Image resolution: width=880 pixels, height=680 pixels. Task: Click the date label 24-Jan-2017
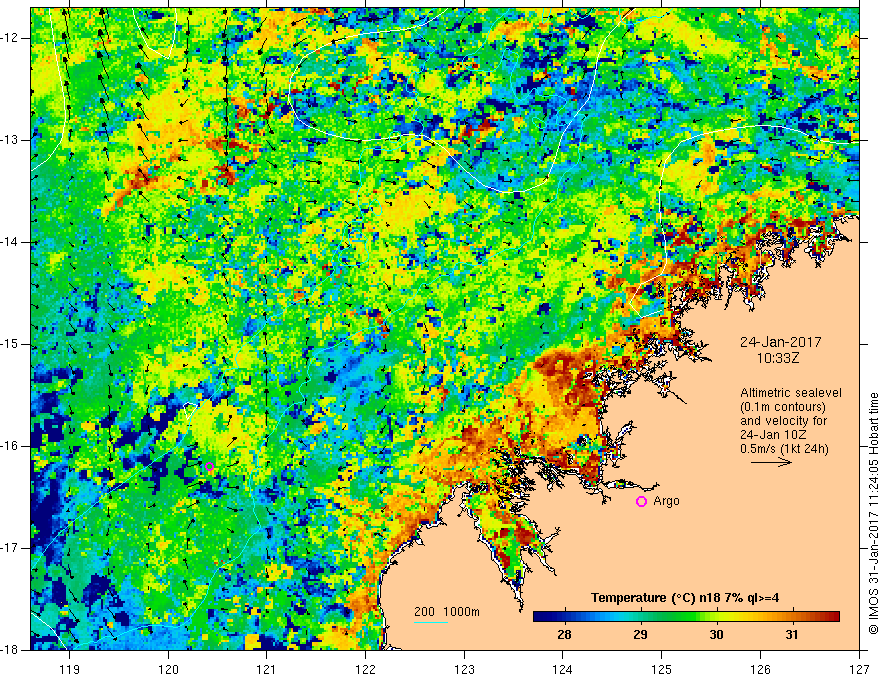780,342
